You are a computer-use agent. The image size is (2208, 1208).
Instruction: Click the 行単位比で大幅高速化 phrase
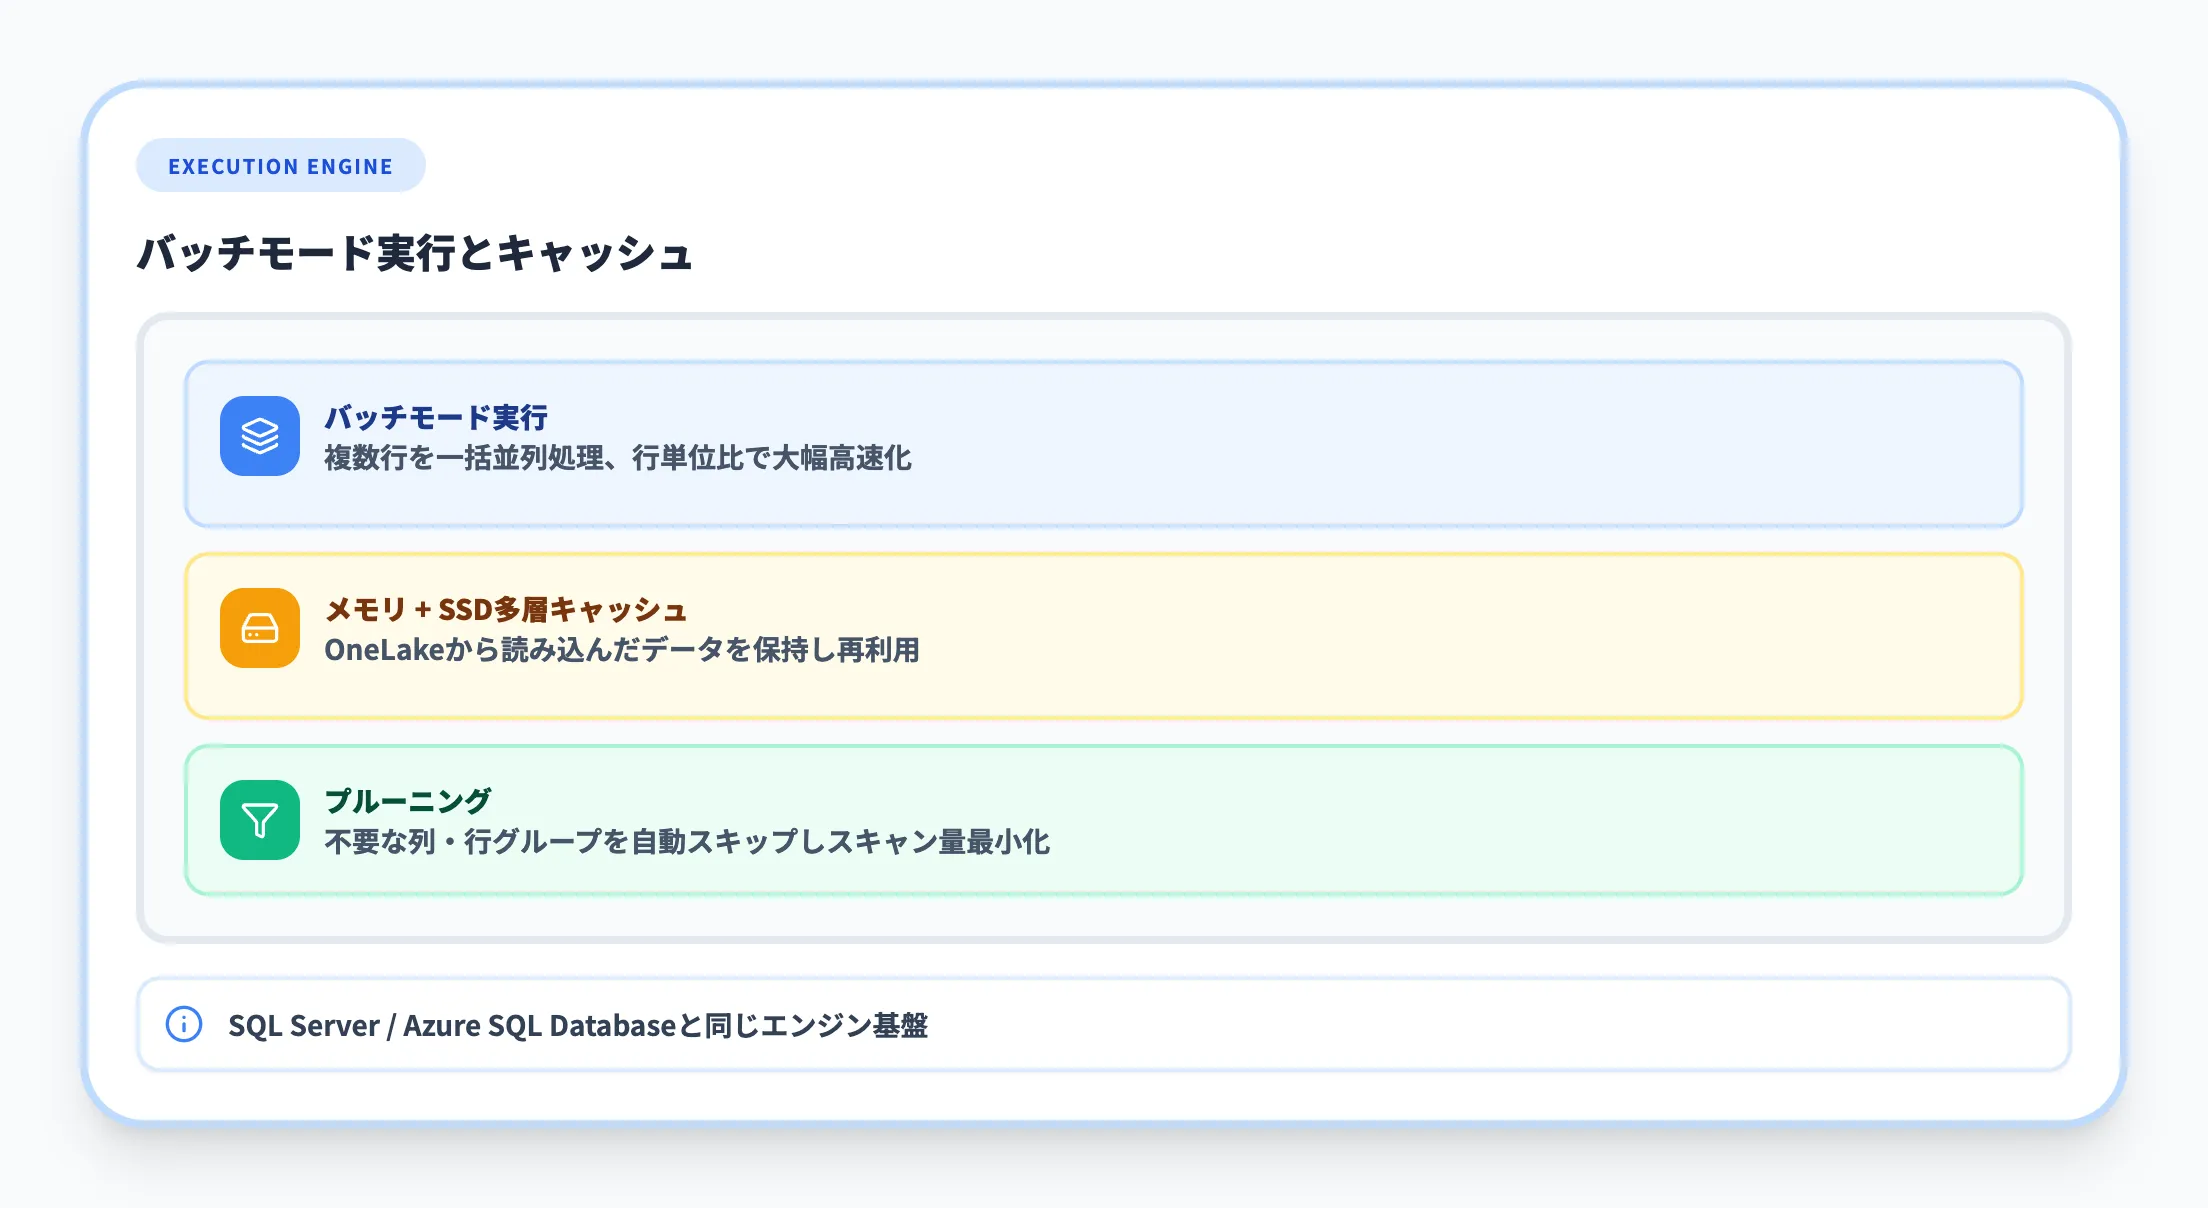[772, 458]
